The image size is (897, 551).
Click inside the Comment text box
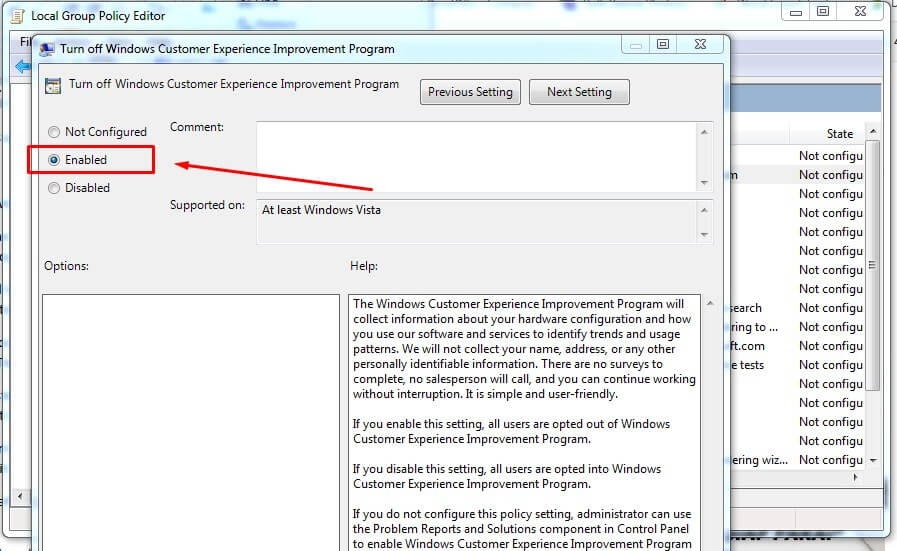click(476, 157)
